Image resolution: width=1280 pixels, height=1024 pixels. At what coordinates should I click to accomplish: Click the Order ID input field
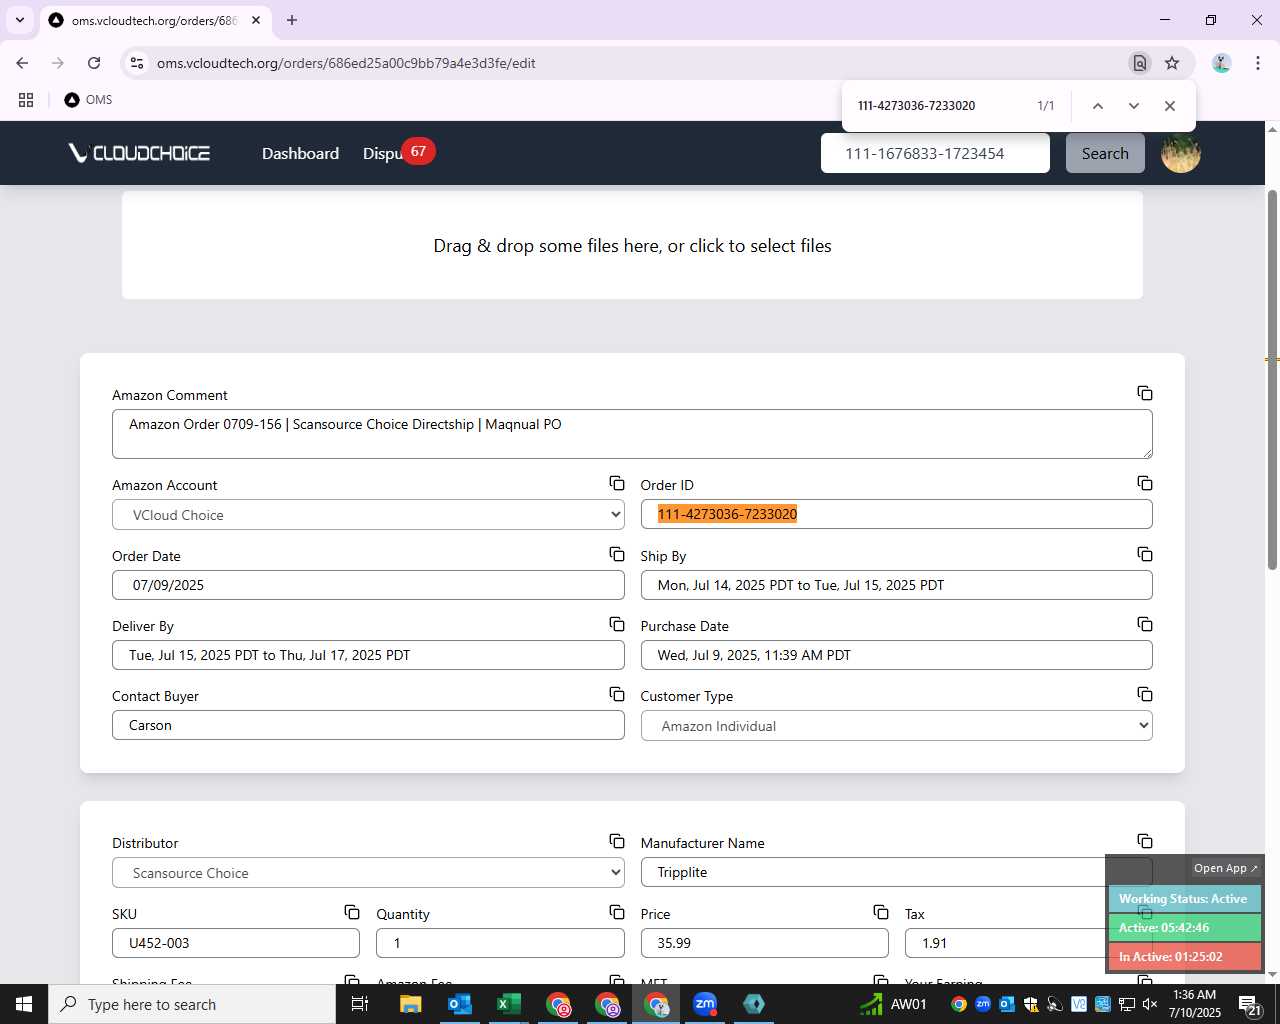pyautogui.click(x=896, y=514)
